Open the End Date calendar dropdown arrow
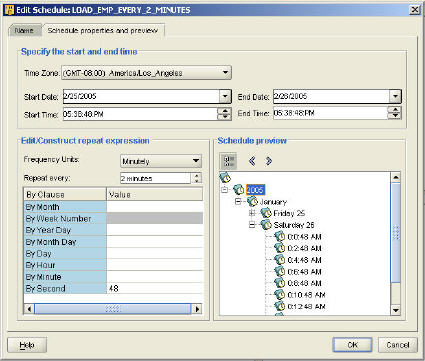This screenshot has height=361, width=425. pos(395,96)
